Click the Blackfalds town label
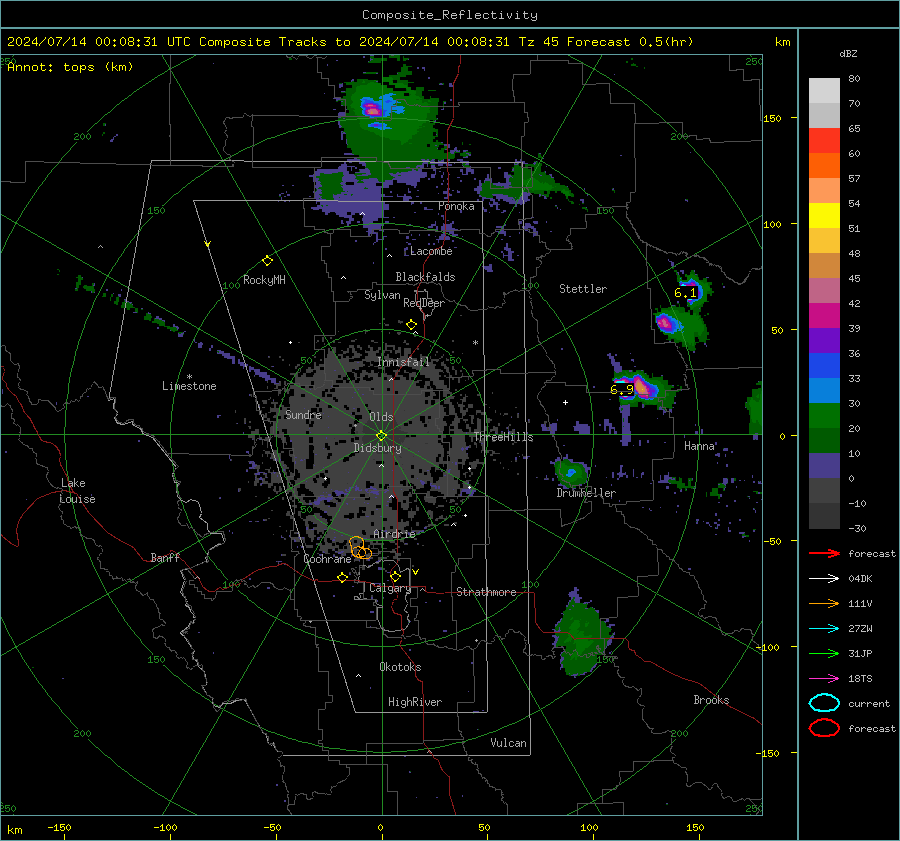The image size is (900, 841). coord(425,277)
